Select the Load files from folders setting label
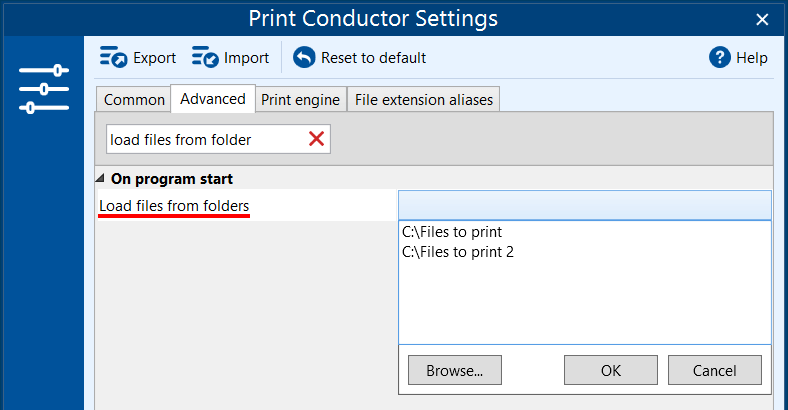Image resolution: width=788 pixels, height=410 pixels. tap(174, 206)
